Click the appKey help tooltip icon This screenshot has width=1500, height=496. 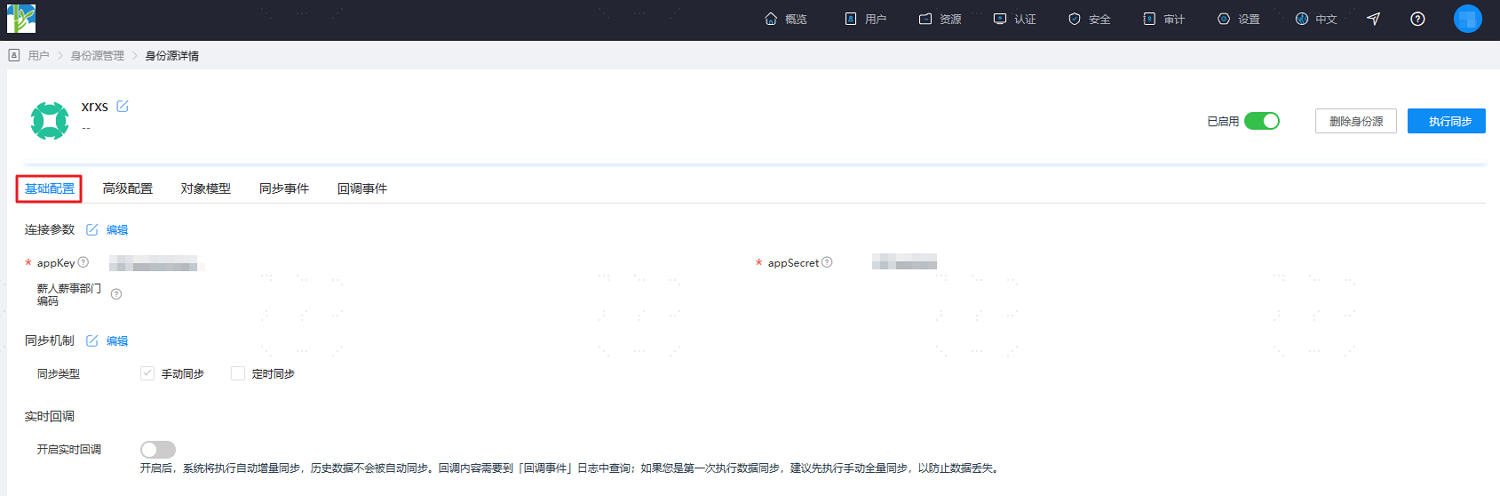click(83, 263)
